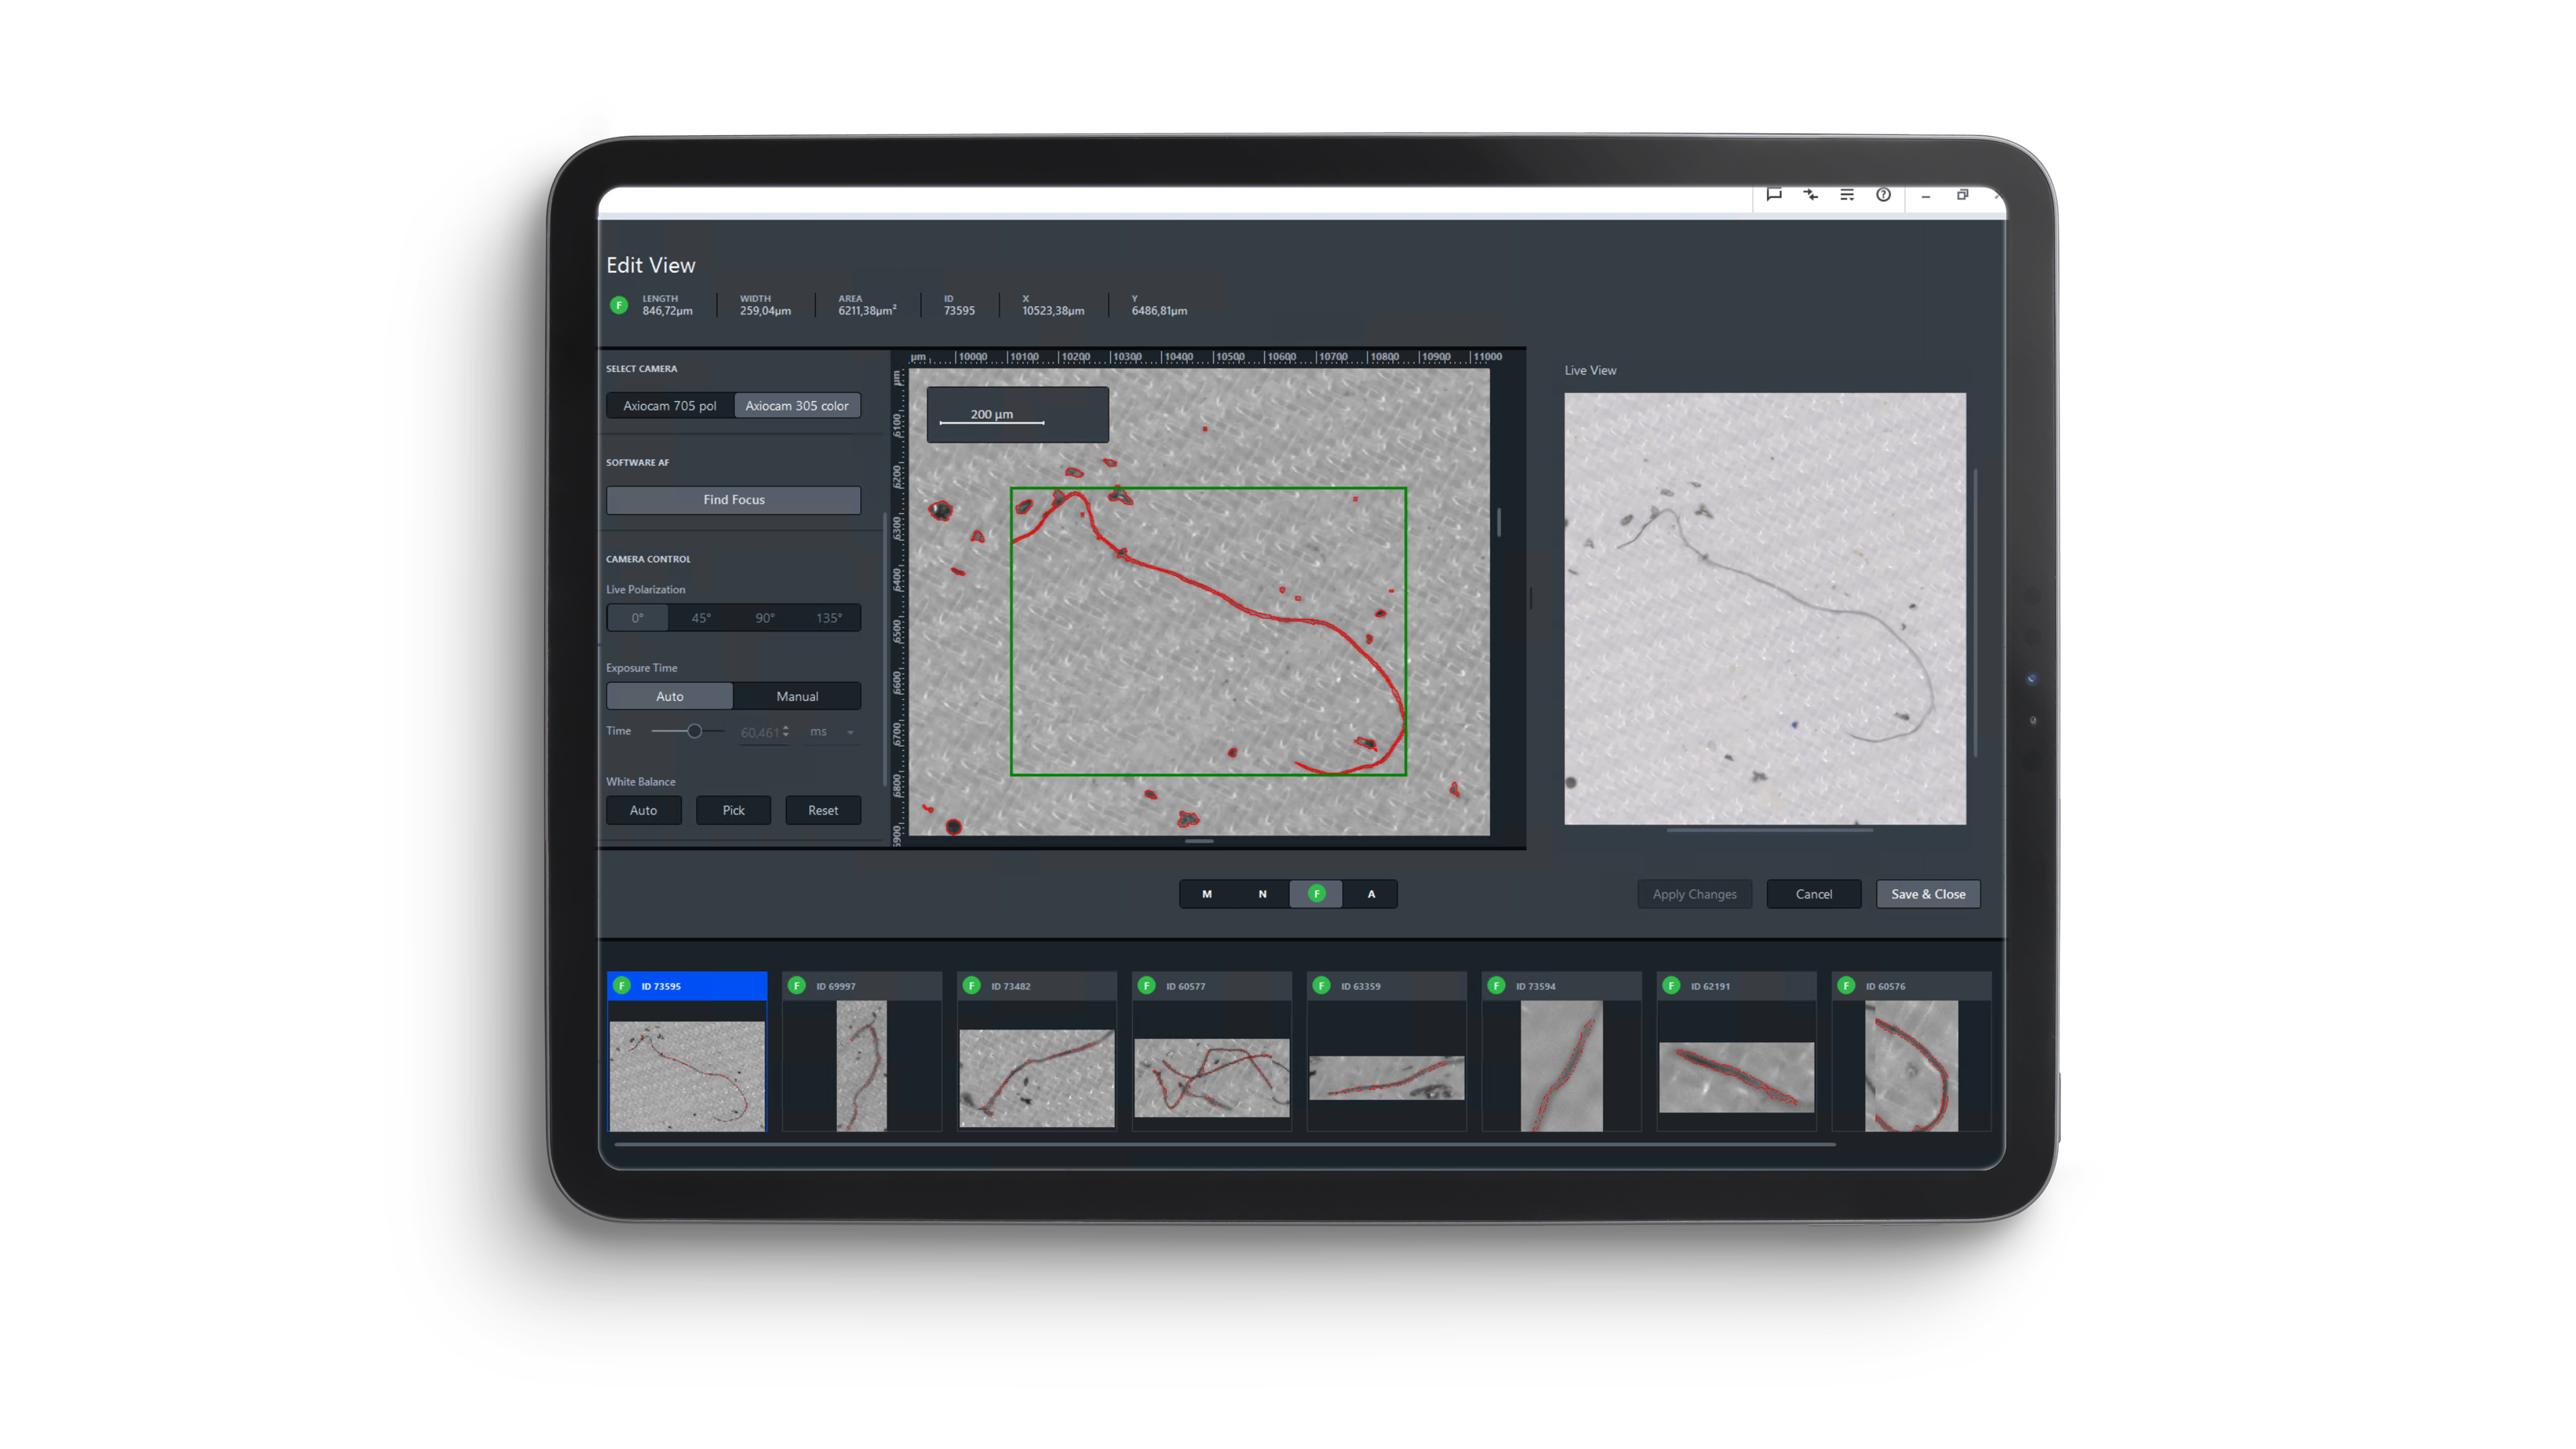
Task: Switch exposure time to Manual
Action: click(x=797, y=696)
